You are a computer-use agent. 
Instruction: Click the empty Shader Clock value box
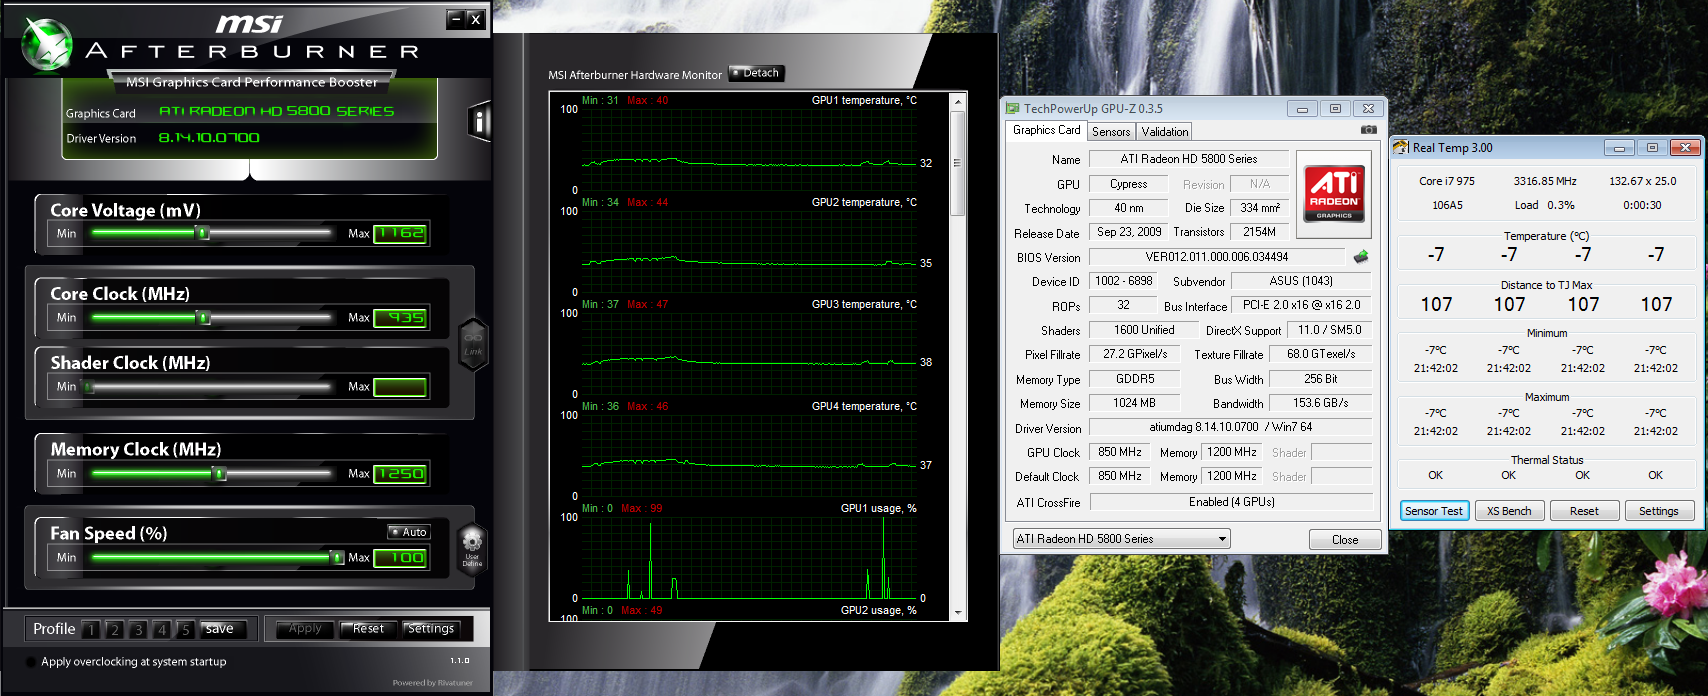(x=400, y=386)
